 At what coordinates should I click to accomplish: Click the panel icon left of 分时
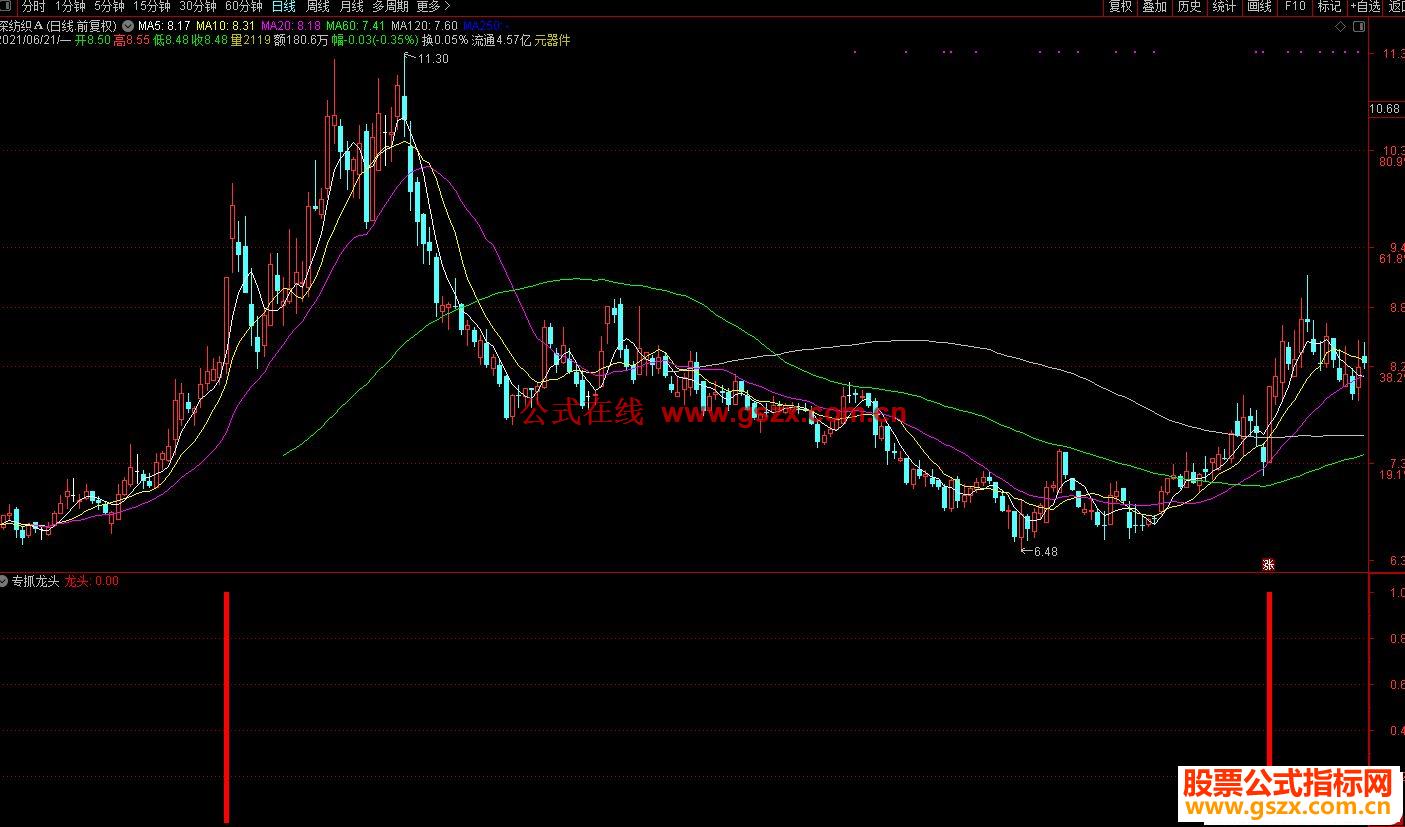tap(6, 6)
